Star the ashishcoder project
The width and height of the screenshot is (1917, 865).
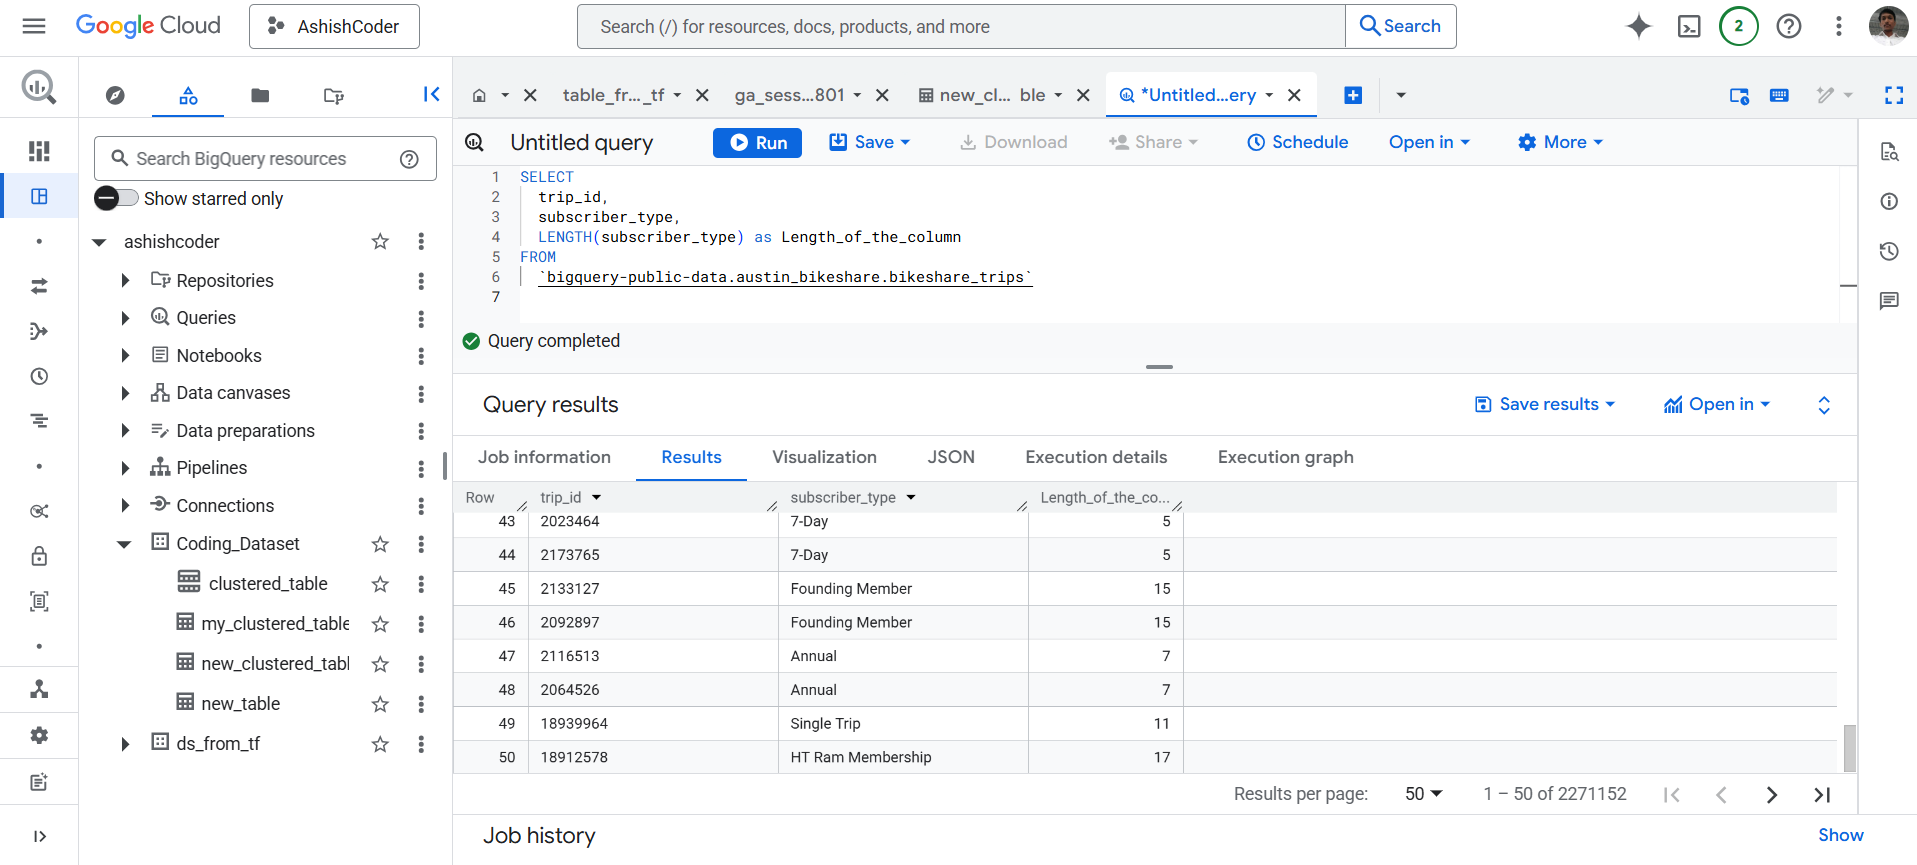(x=380, y=241)
